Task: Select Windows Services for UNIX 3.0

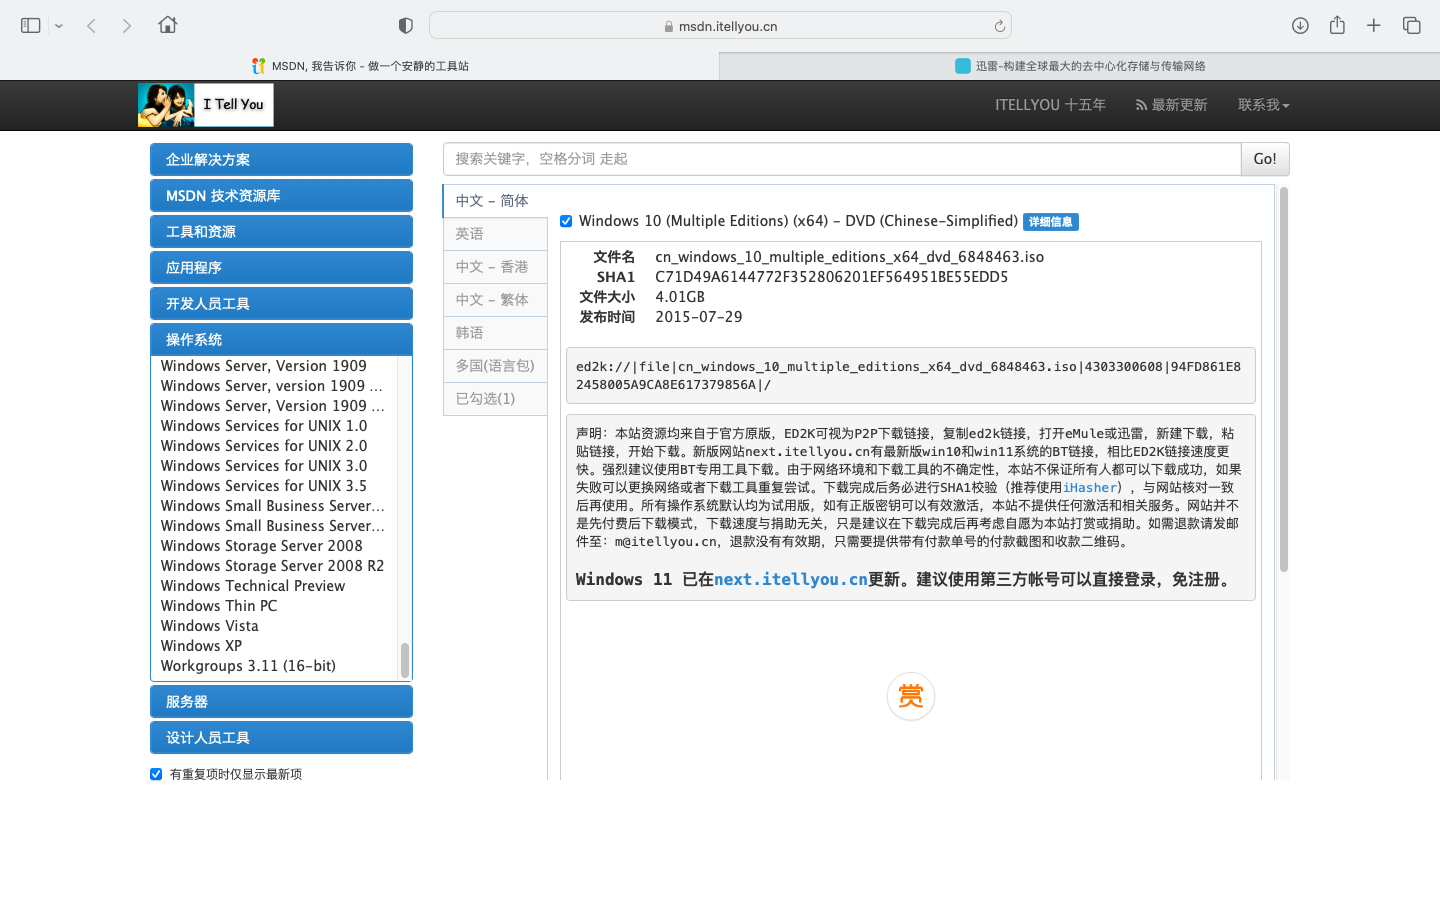Action: pos(264,466)
